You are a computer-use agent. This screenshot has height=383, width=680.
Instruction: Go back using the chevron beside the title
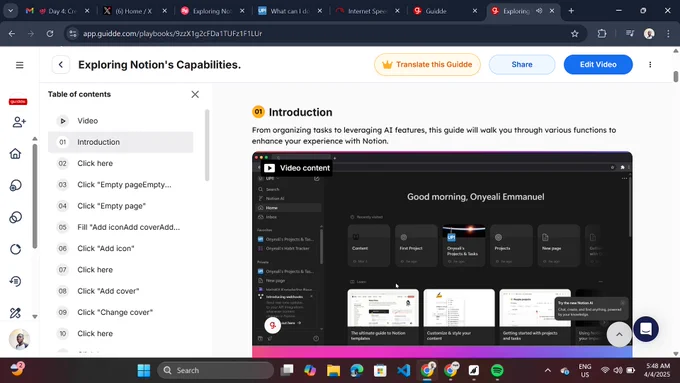point(61,65)
